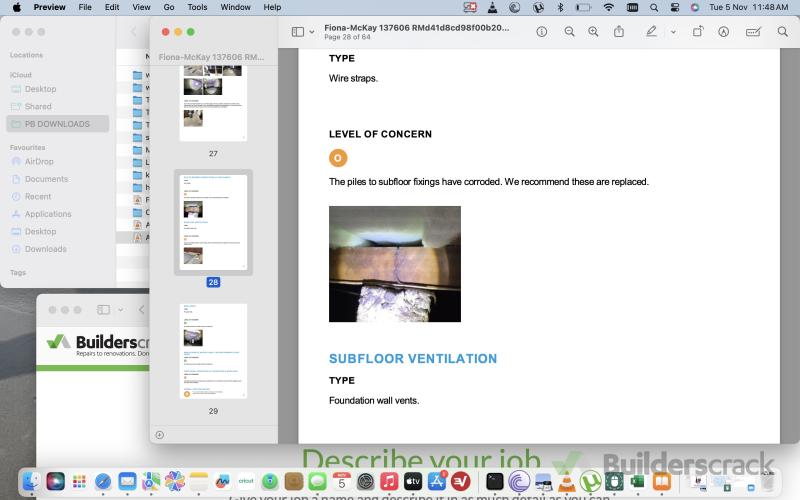Open the form filling toolbar icon
This screenshot has height=500, width=800.
[x=753, y=32]
